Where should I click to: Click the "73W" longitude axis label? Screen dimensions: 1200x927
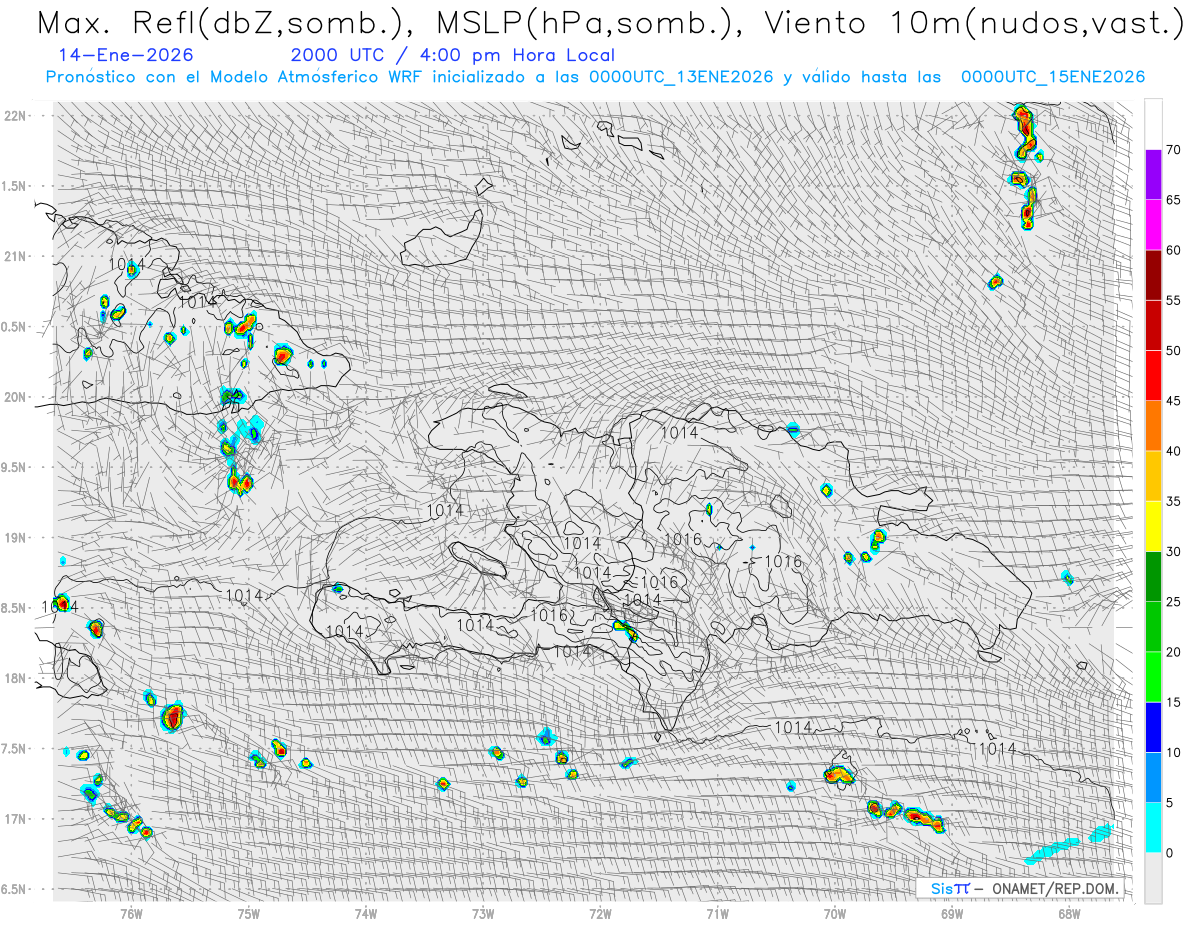[483, 912]
